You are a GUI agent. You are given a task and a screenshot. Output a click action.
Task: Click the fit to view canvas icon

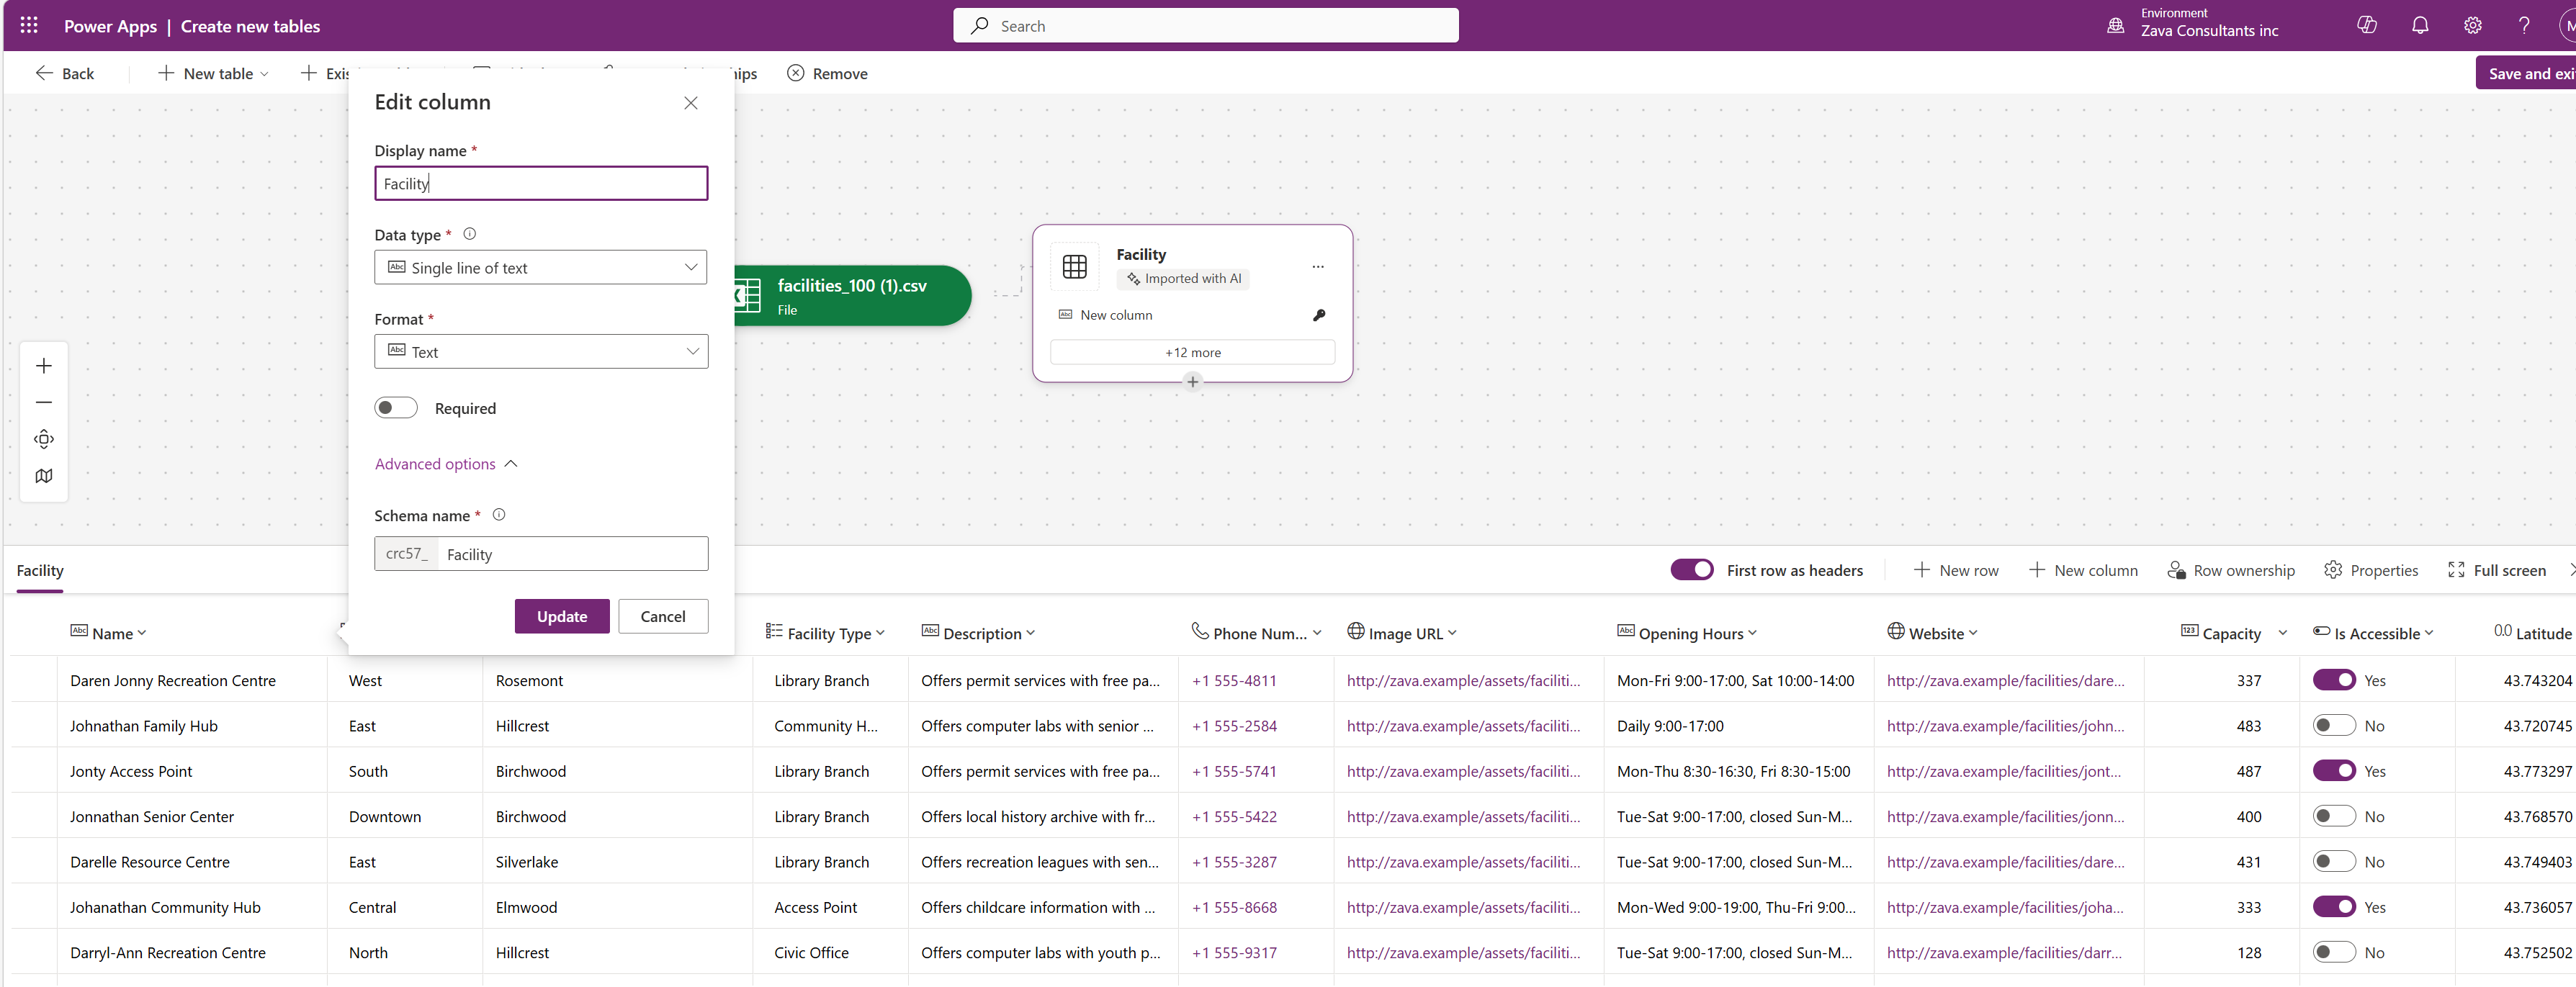coord(44,439)
